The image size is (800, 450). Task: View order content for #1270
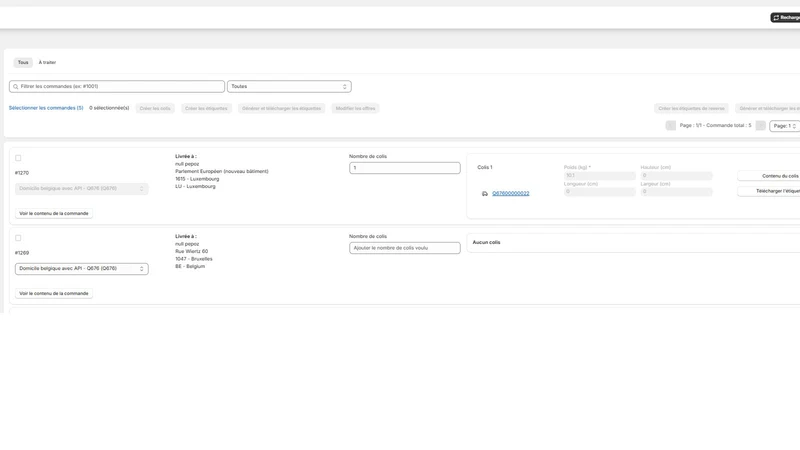click(54, 213)
